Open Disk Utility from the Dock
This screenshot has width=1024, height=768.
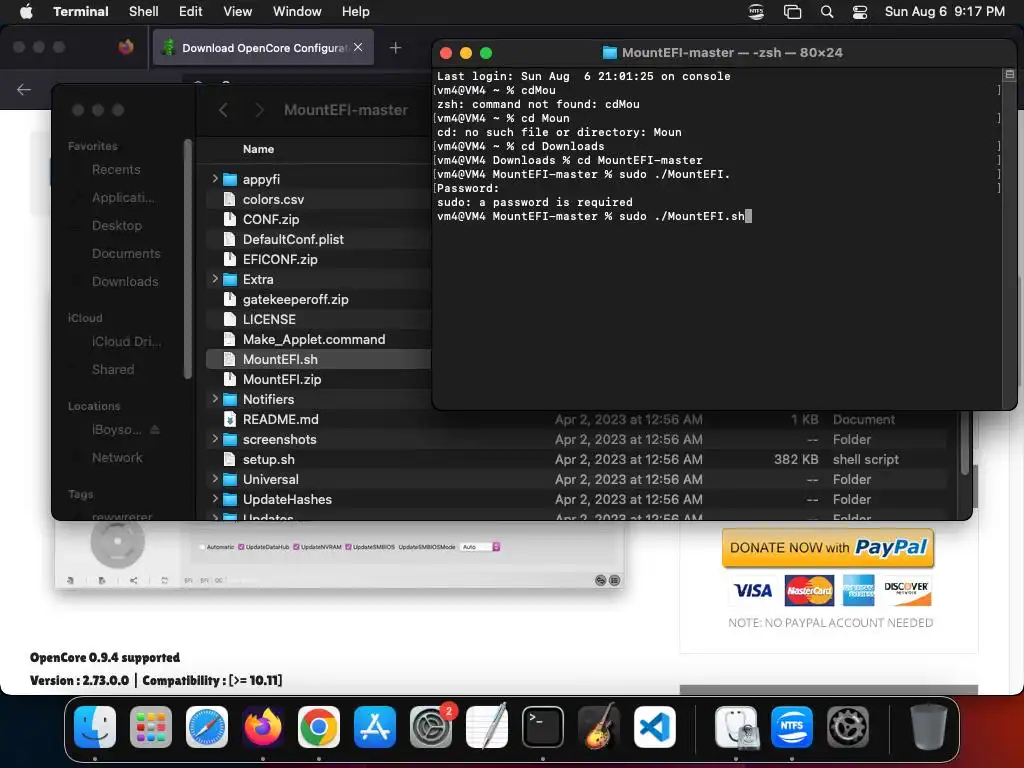[736, 727]
